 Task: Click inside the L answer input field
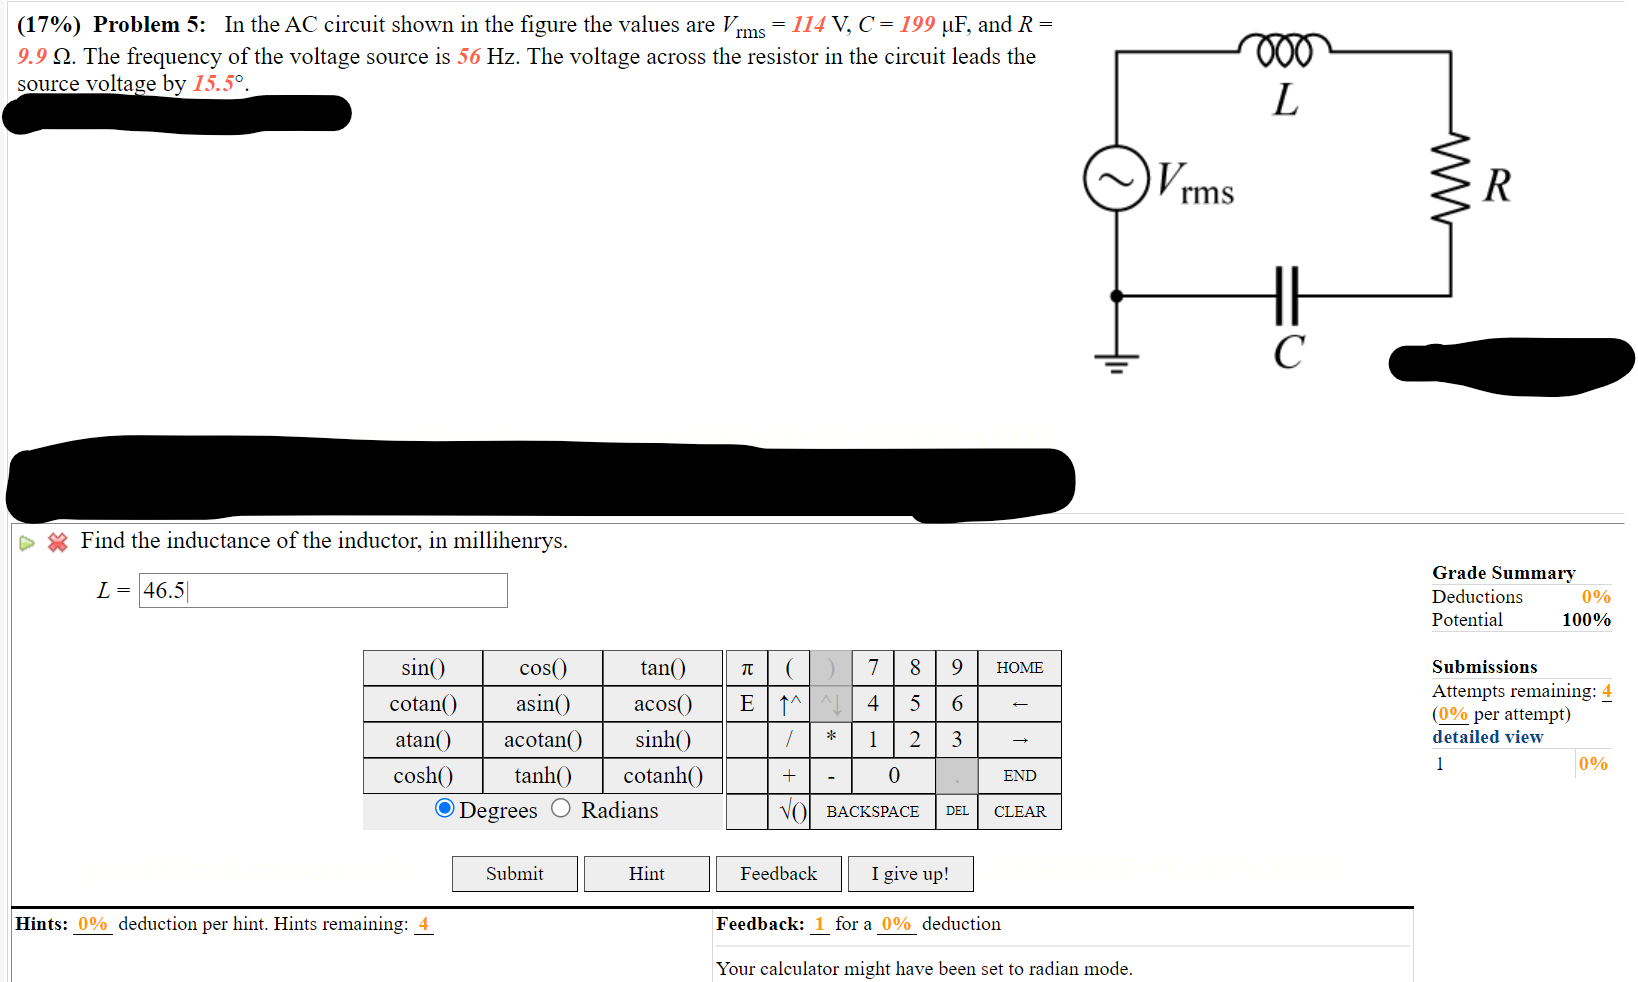pyautogui.click(x=322, y=590)
